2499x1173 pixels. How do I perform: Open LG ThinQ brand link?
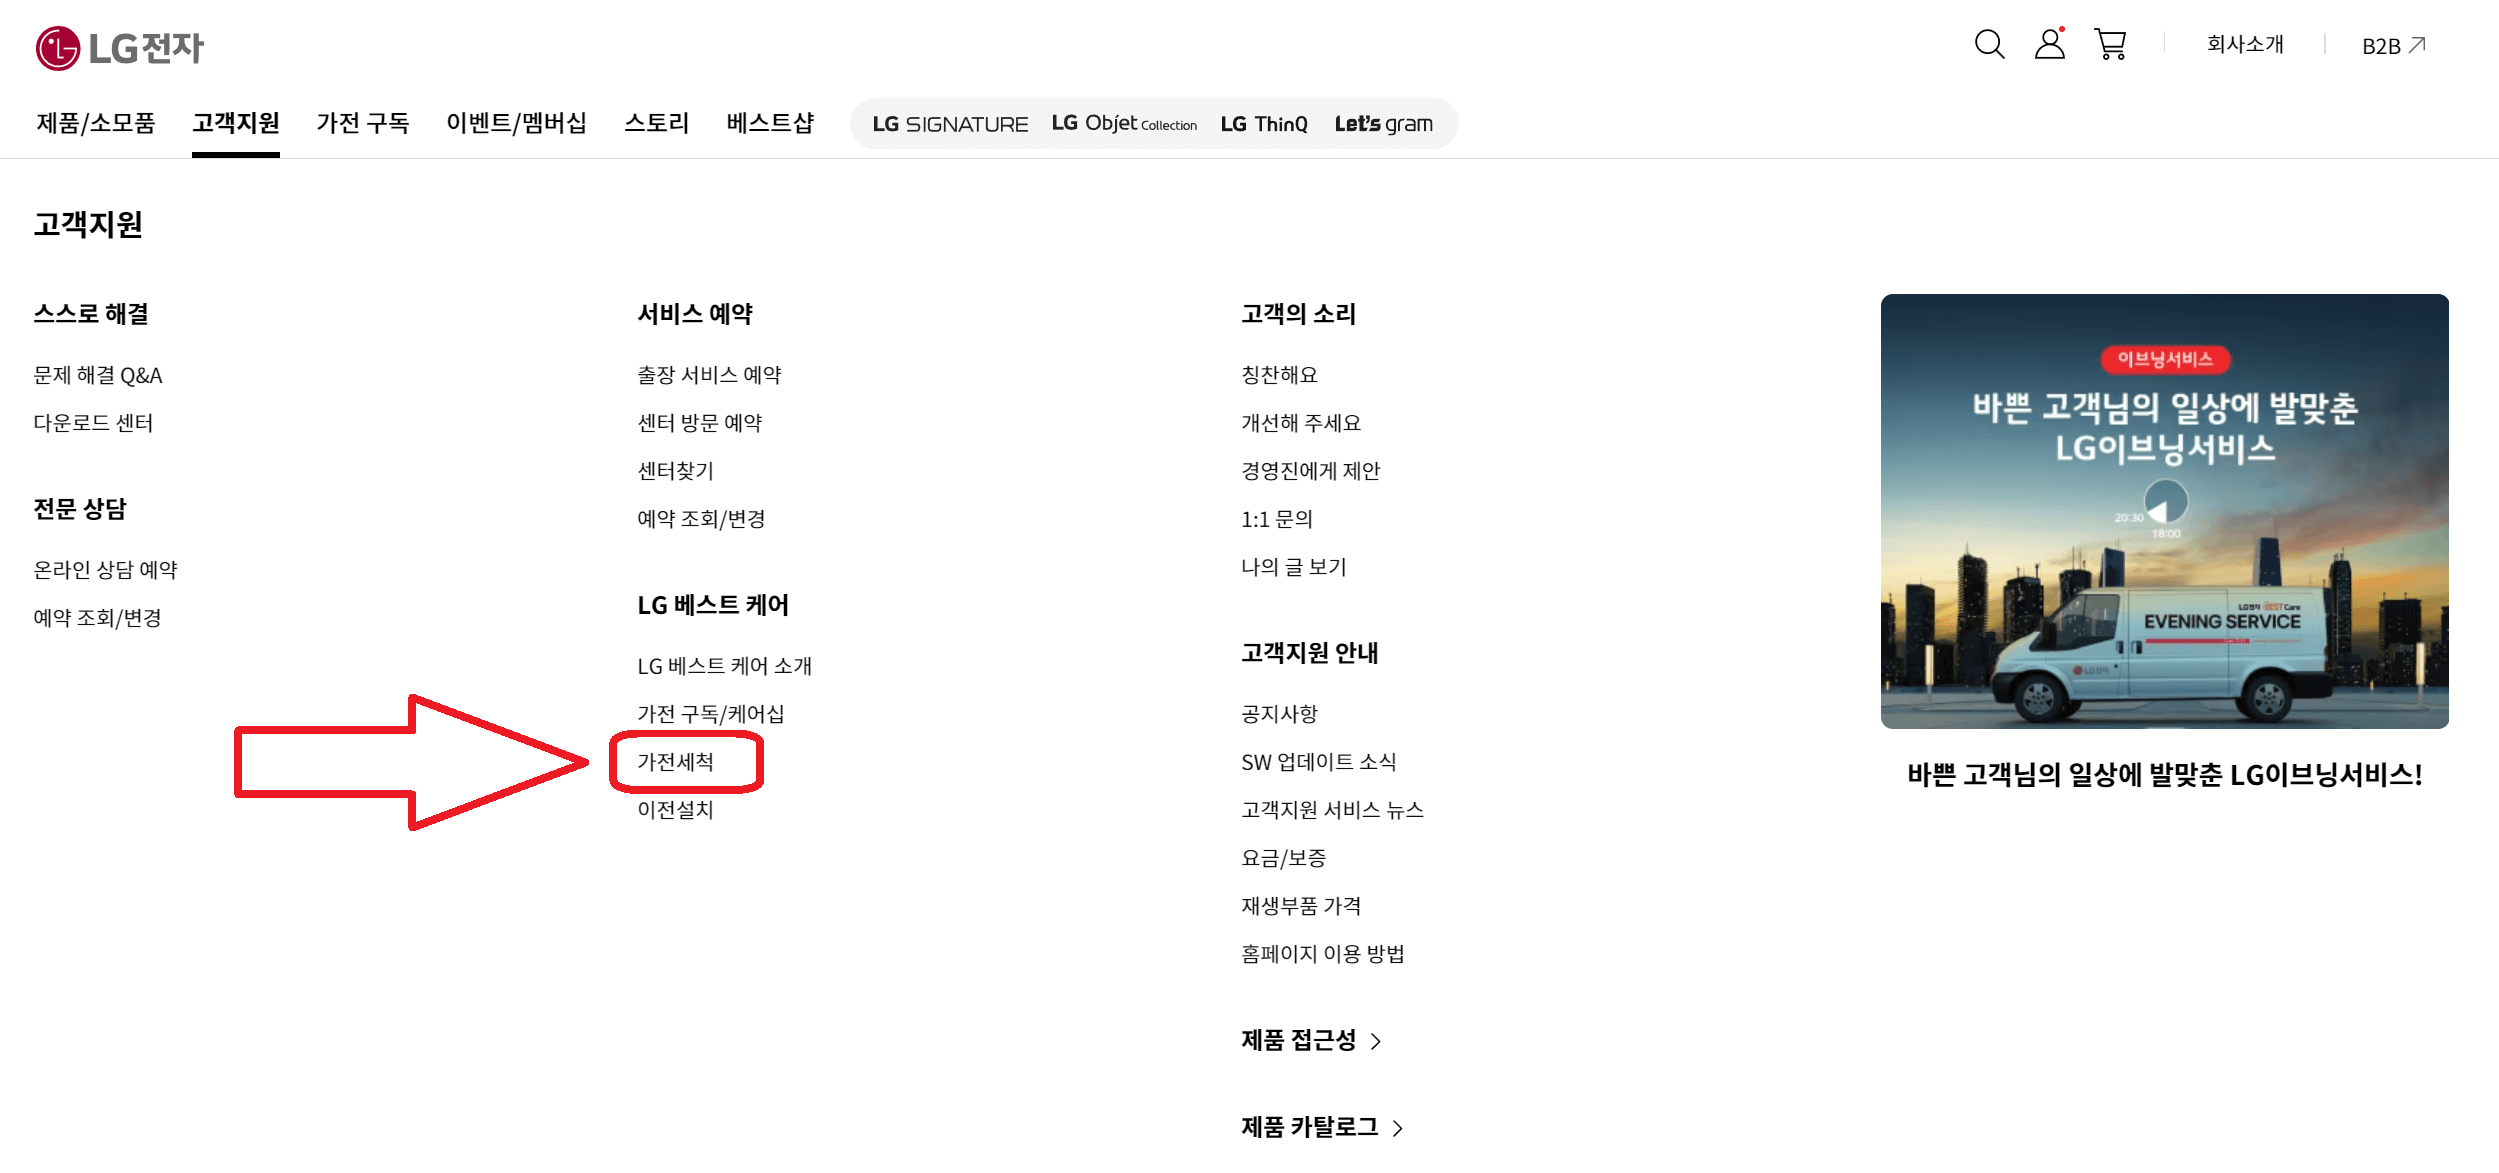pos(1263,124)
